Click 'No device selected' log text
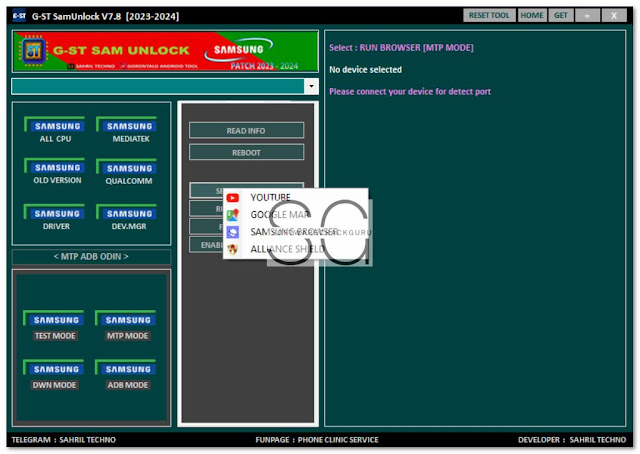Viewport: 640px width, 454px height. 365,70
